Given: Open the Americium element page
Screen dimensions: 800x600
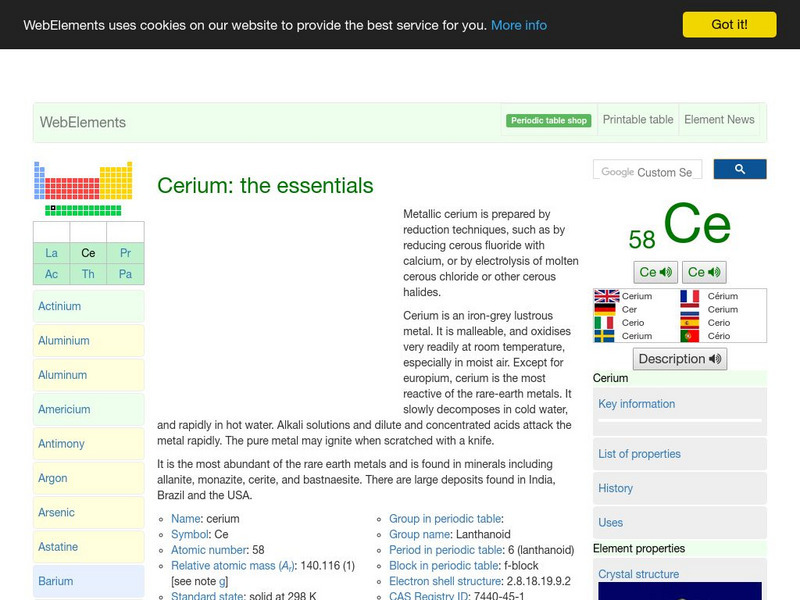Looking at the screenshot, I should tap(67, 409).
